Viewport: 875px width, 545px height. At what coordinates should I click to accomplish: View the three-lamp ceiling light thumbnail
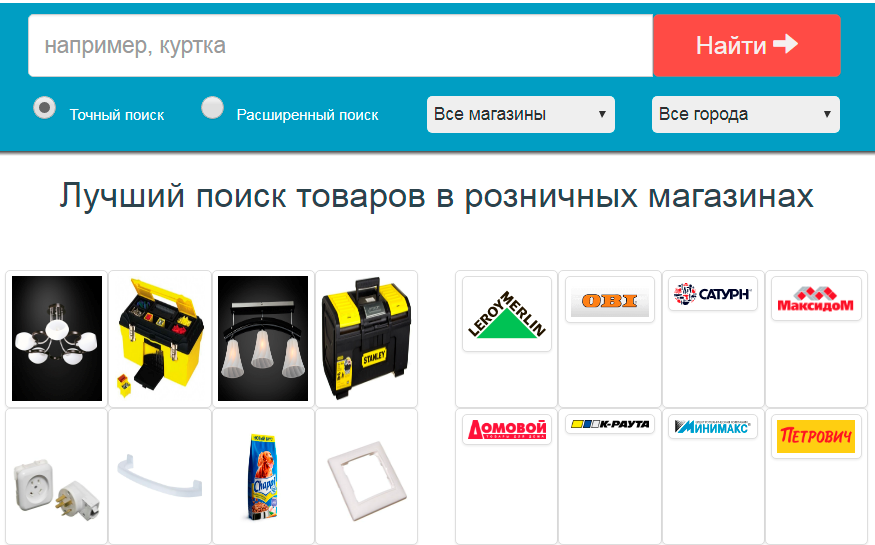(x=263, y=339)
